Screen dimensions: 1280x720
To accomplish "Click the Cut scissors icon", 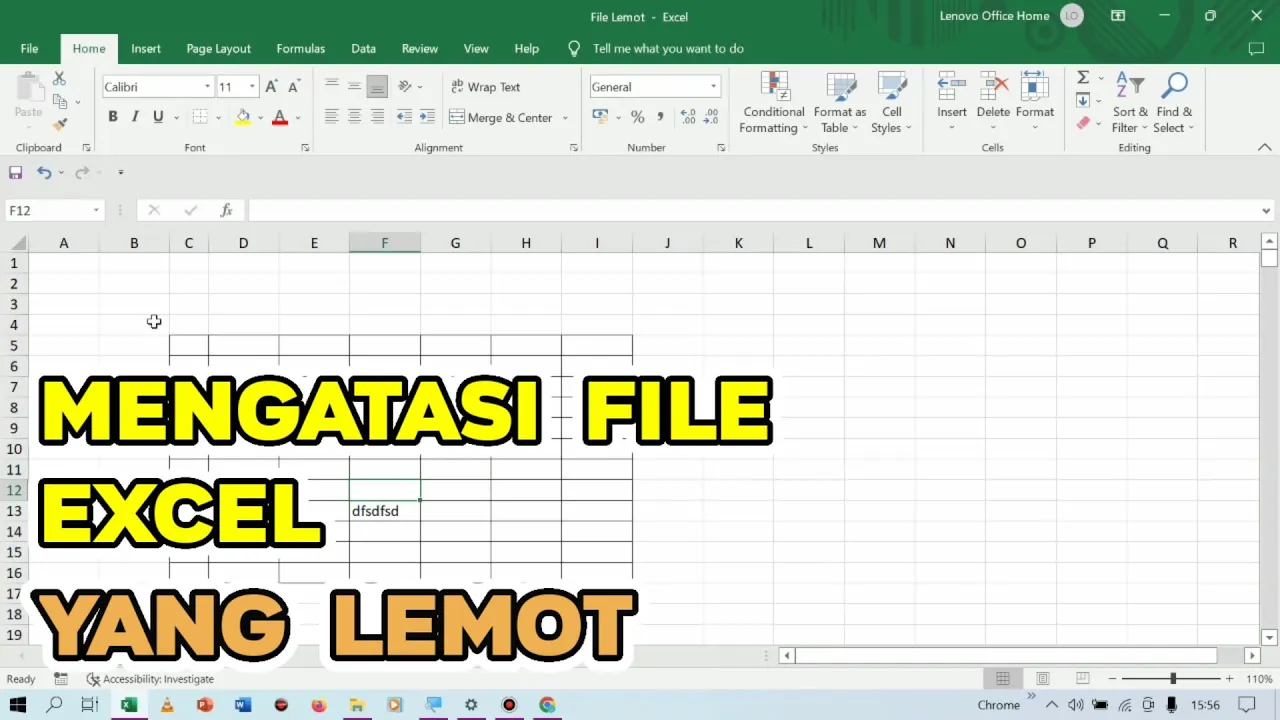I will tap(59, 79).
